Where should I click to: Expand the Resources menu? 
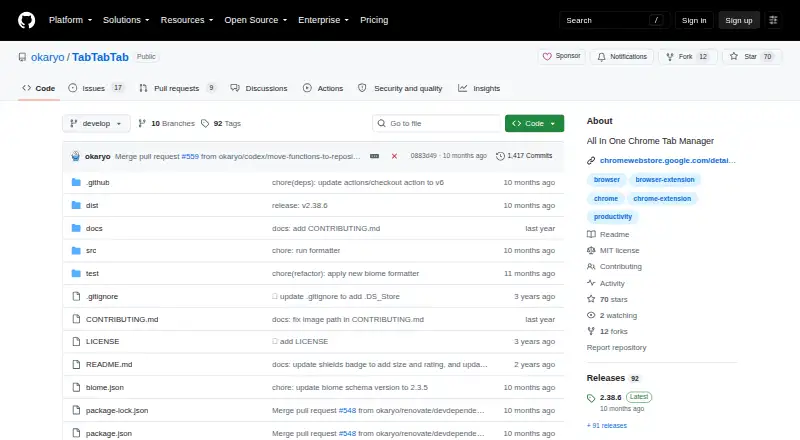pos(187,20)
